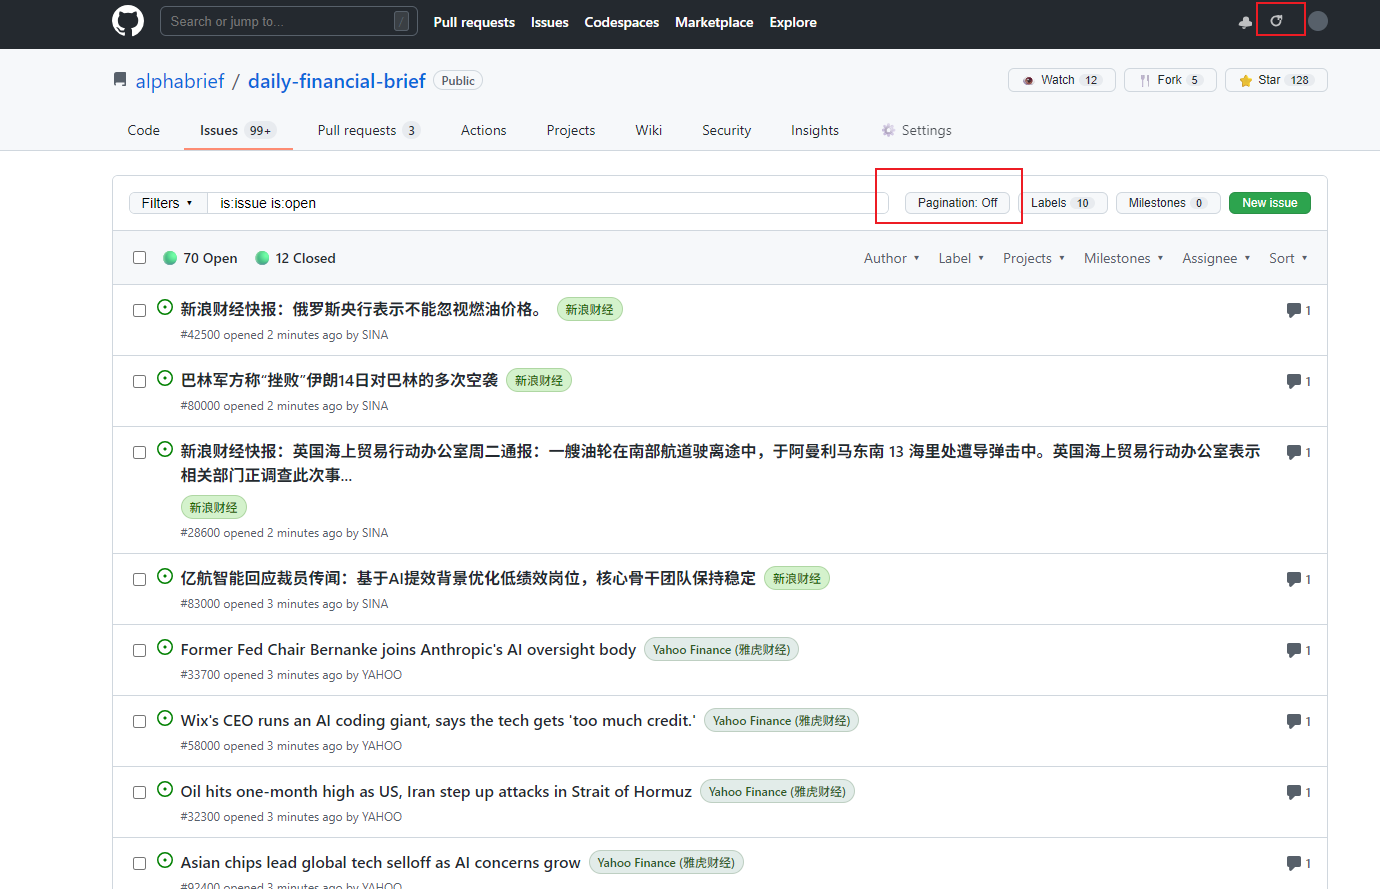The width and height of the screenshot is (1380, 889).
Task: Open the Filters dropdown
Action: click(x=167, y=203)
